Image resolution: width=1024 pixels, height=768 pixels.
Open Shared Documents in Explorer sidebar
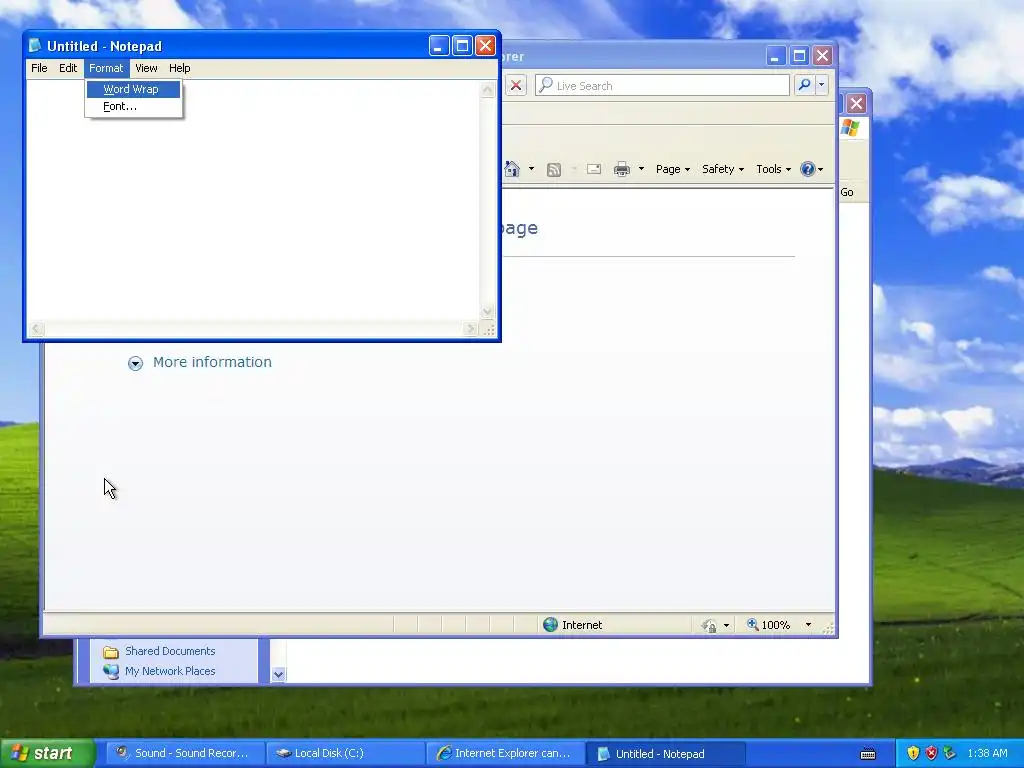[x=170, y=651]
